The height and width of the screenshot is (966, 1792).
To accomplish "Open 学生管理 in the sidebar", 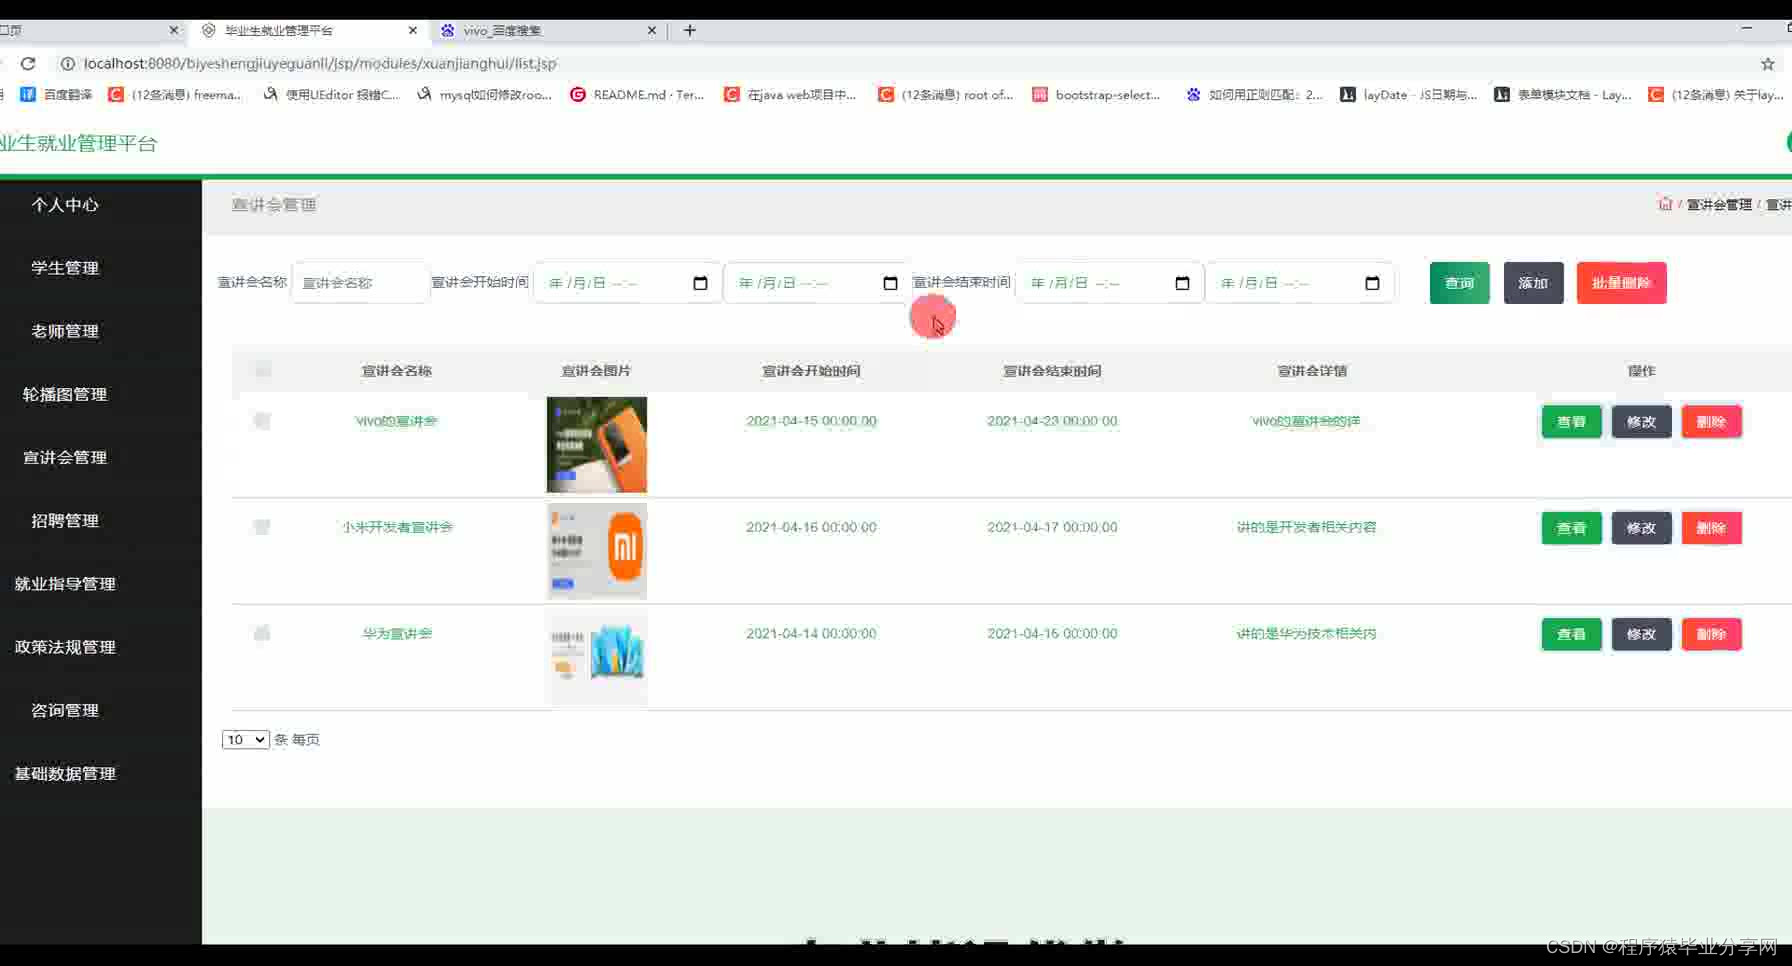I will click(65, 268).
